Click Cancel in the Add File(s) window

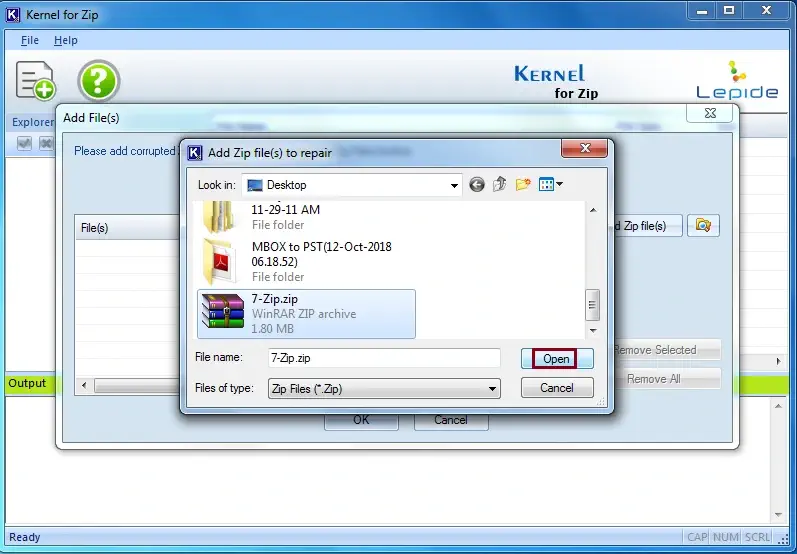pos(451,420)
